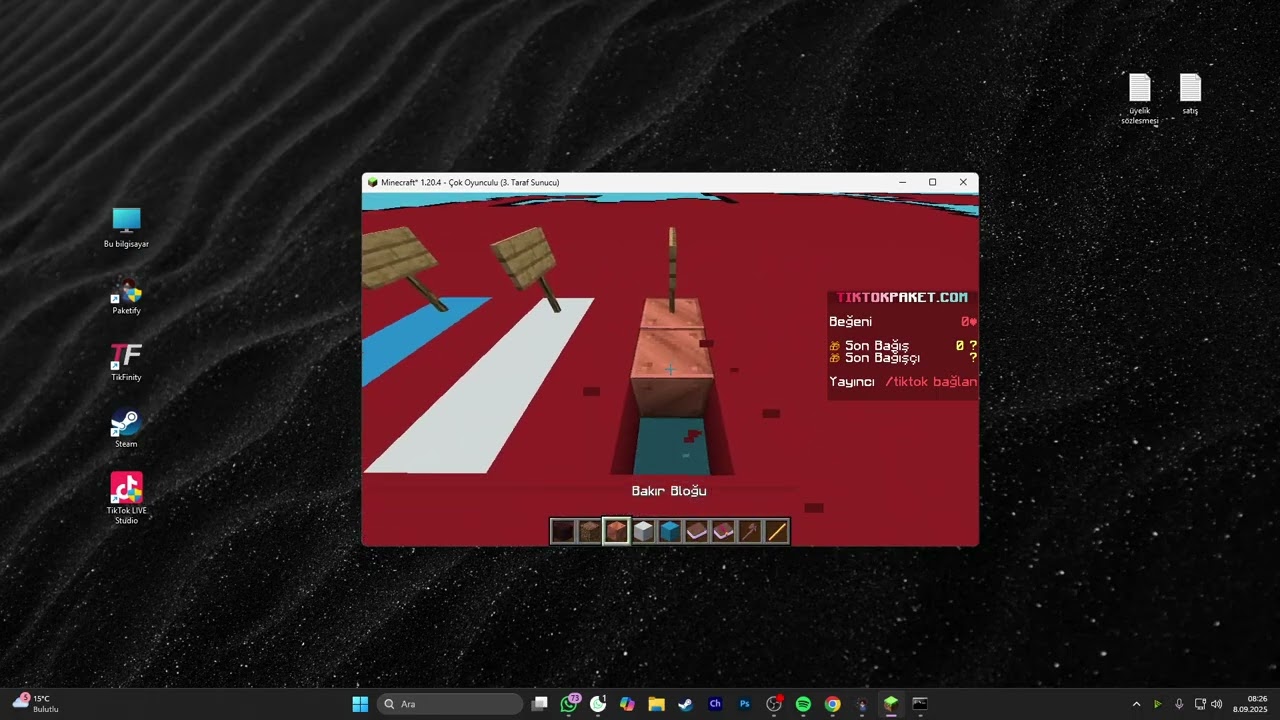Open File Explorer from the taskbar
1280x720 pixels.
pos(656,704)
